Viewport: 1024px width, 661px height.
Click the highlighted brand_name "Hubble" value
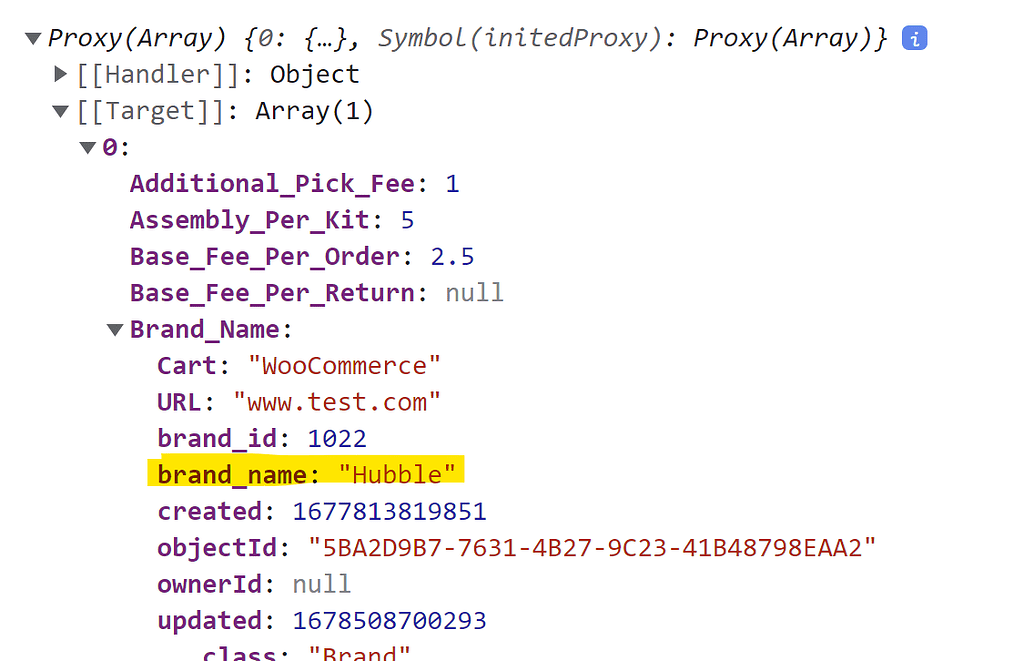pyautogui.click(x=396, y=474)
